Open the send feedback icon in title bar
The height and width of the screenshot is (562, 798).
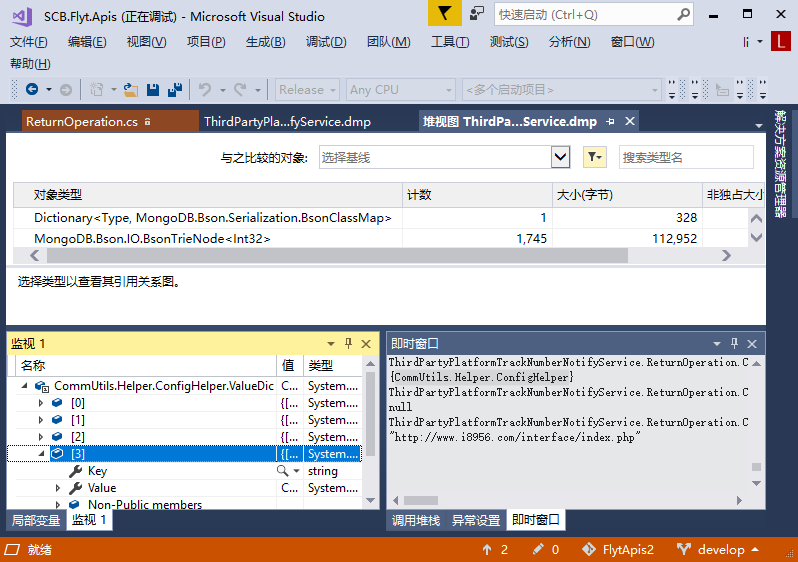(x=477, y=14)
